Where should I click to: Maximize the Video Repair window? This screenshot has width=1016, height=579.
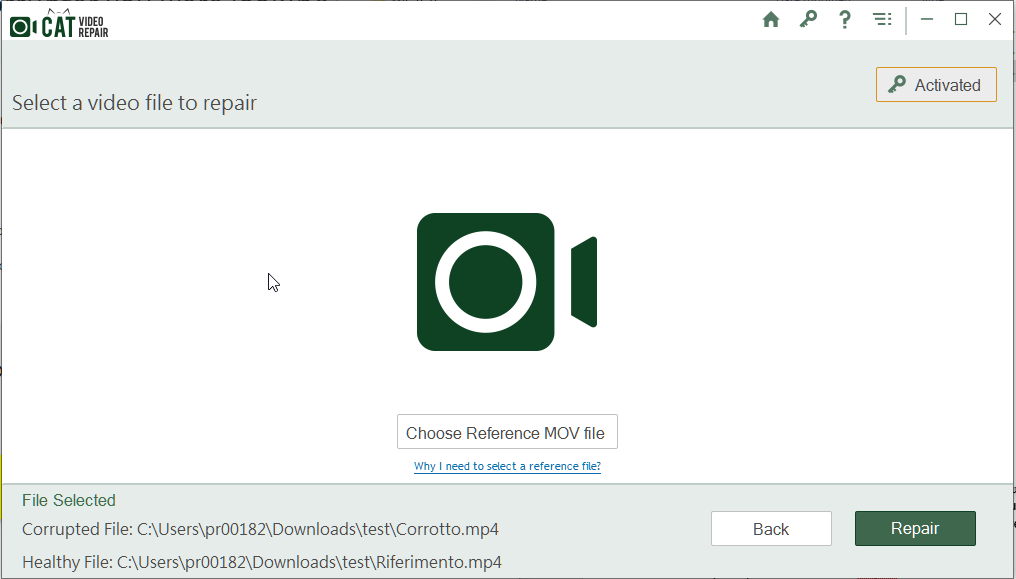[x=961, y=20]
